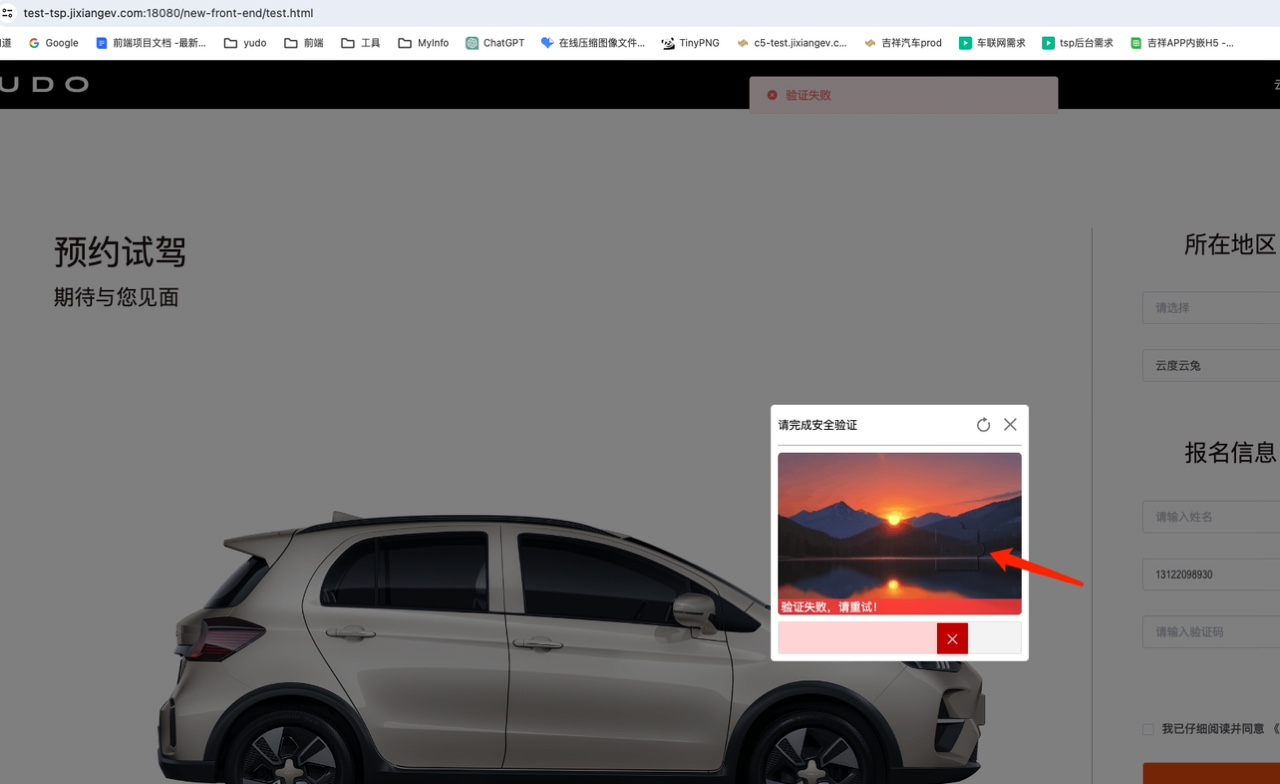Open the 请选择 region dropdown
1280x784 pixels.
1211,308
